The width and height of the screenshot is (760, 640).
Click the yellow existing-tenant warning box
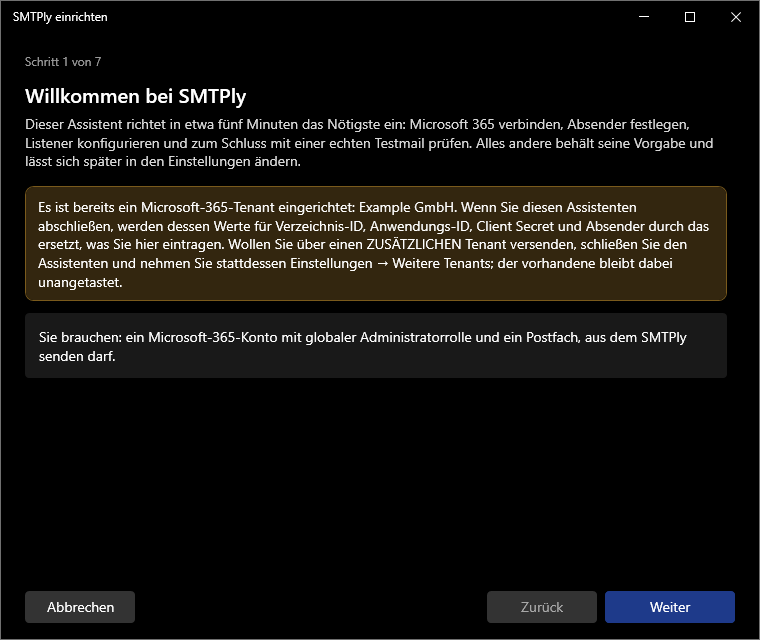tap(376, 243)
